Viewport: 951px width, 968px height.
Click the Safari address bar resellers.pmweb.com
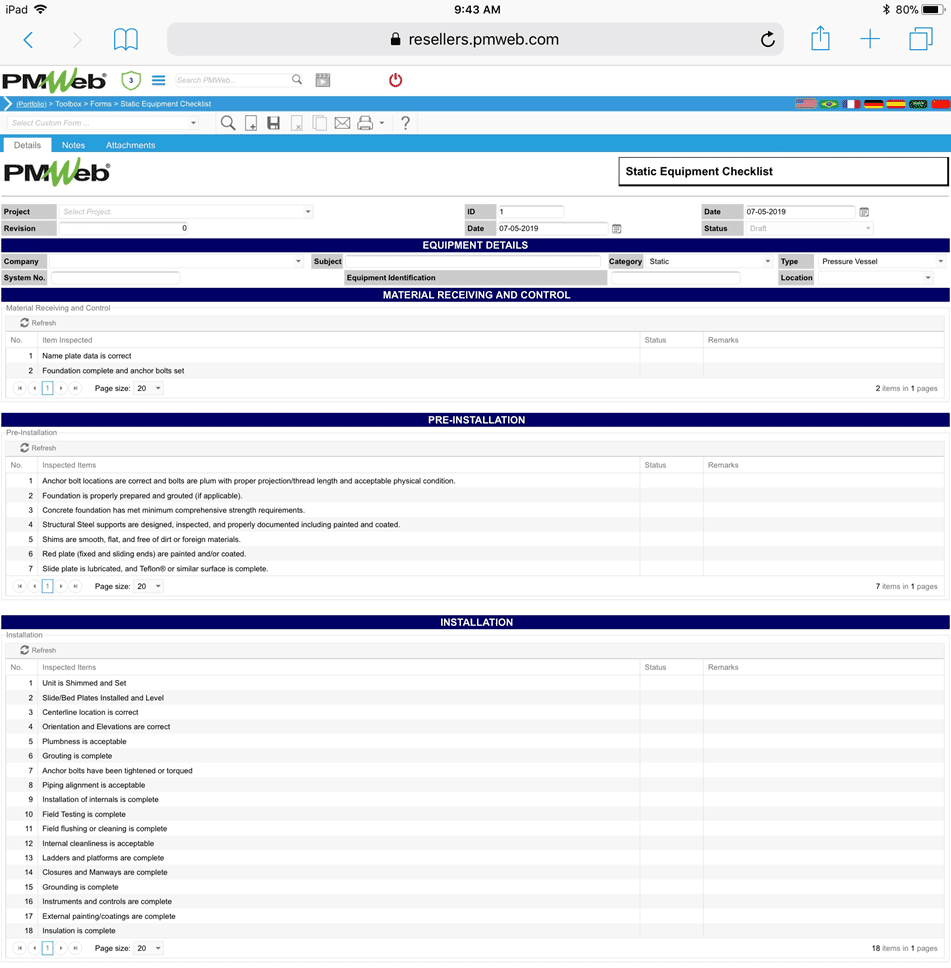point(476,40)
